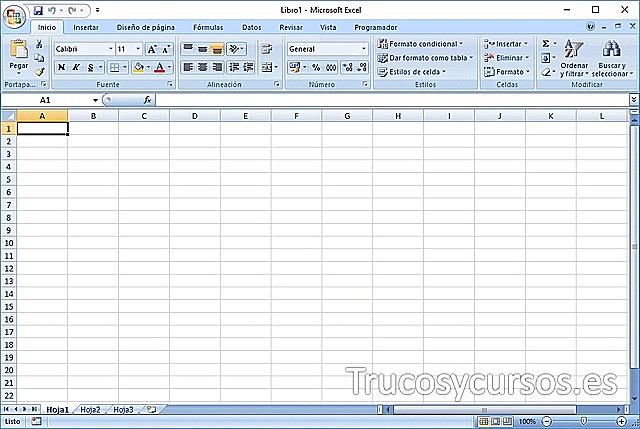Merge and center cells
The image size is (640, 429).
267,67
